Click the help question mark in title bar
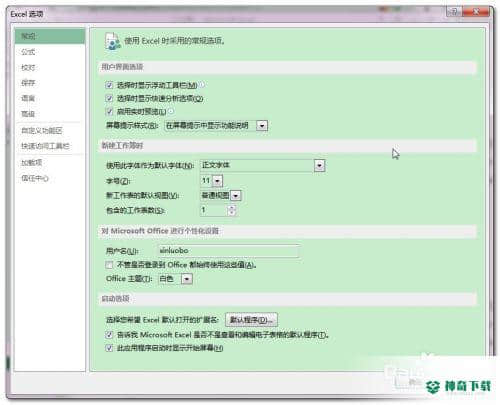Image resolution: width=500 pixels, height=405 pixels. (454, 12)
